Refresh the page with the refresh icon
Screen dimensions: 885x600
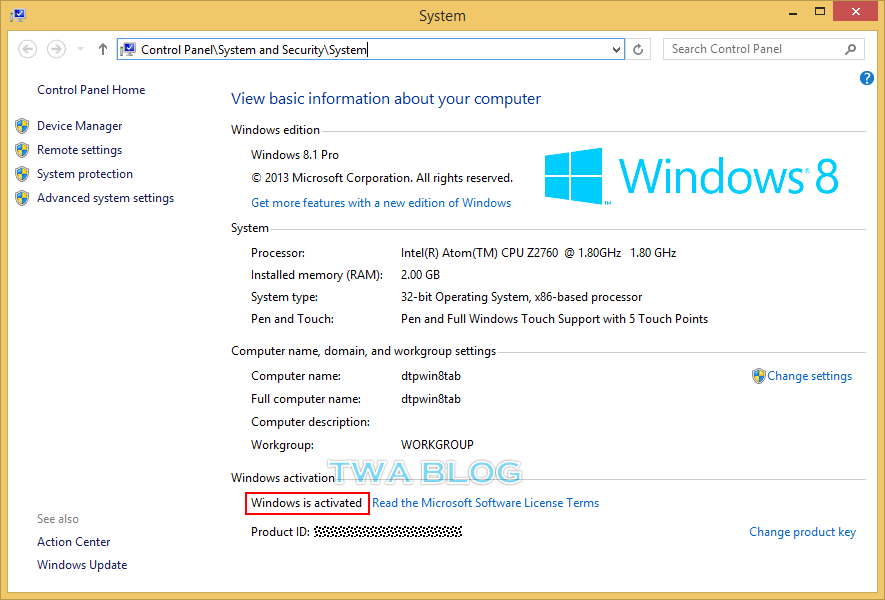(638, 48)
